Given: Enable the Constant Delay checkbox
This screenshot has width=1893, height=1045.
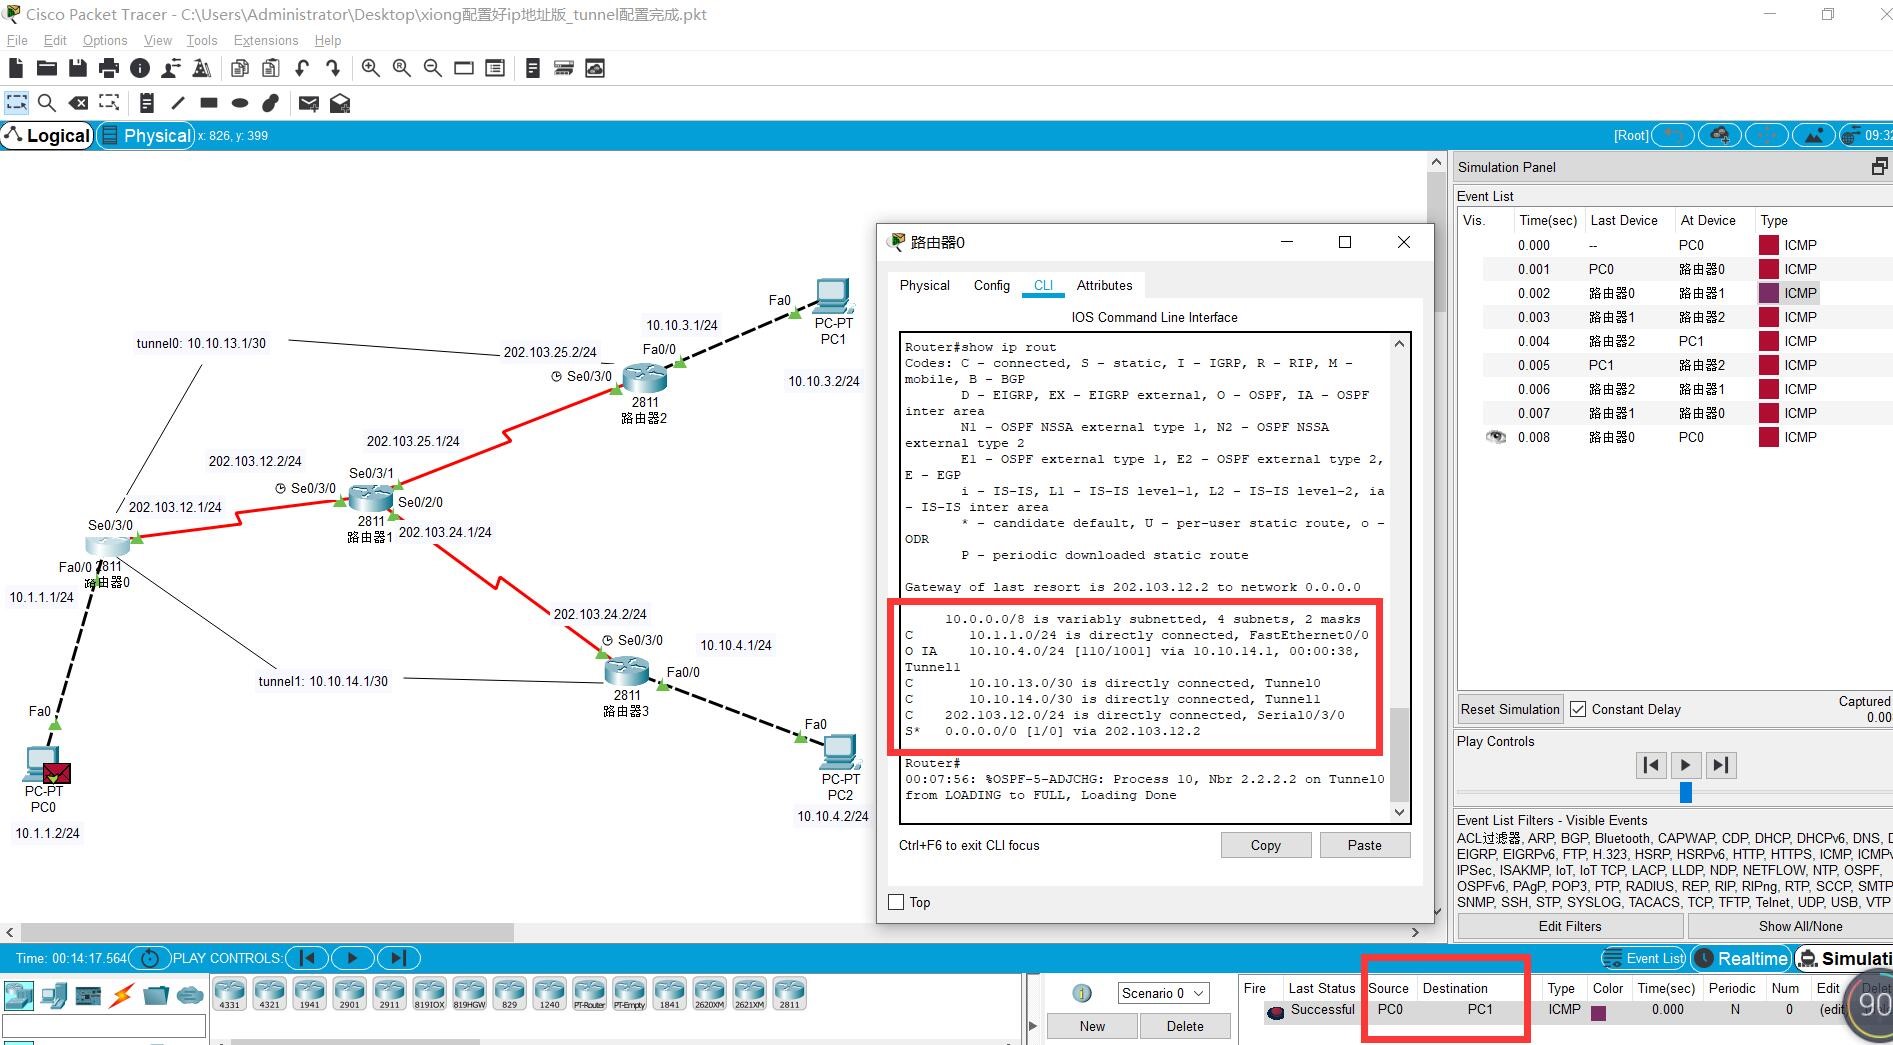Looking at the screenshot, I should click(1578, 709).
